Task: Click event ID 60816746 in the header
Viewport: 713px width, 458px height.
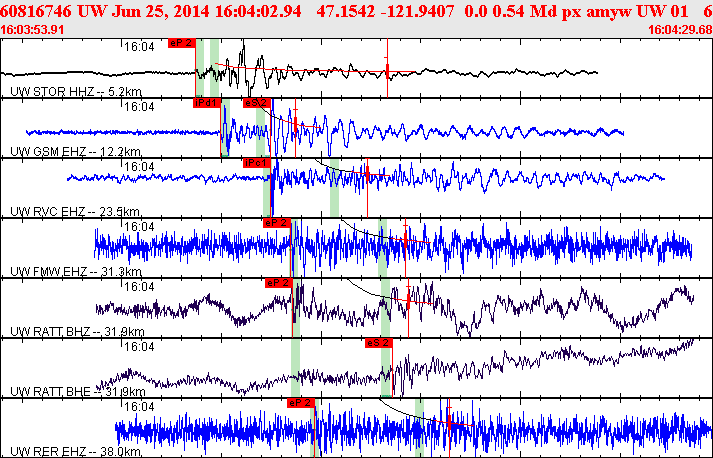Action: click(x=36, y=11)
